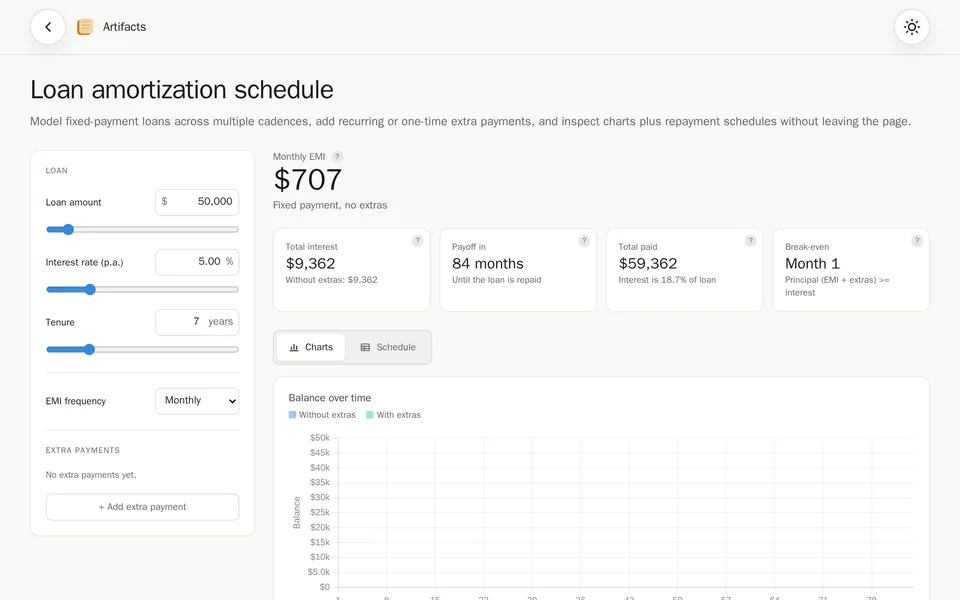
Task: Click Interest is 18.7% of loan text
Action: pos(667,280)
